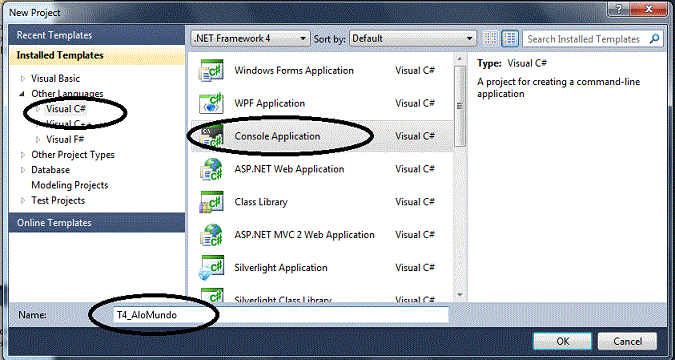Collapse the Other Languages tree node
This screenshot has width=675, height=360.
(22, 94)
